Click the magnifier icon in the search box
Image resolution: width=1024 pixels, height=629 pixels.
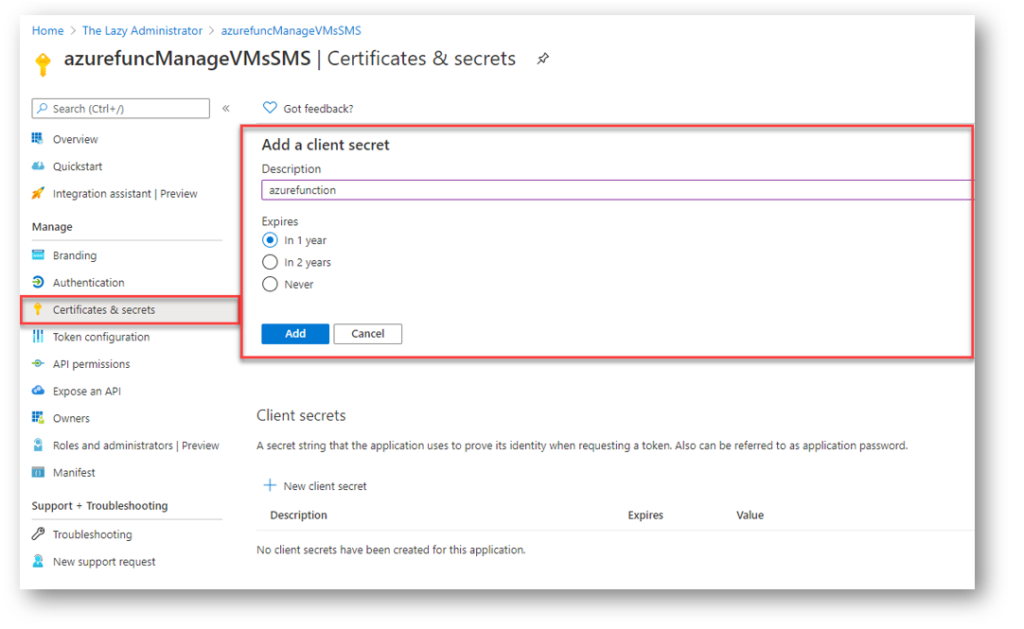pyautogui.click(x=42, y=108)
